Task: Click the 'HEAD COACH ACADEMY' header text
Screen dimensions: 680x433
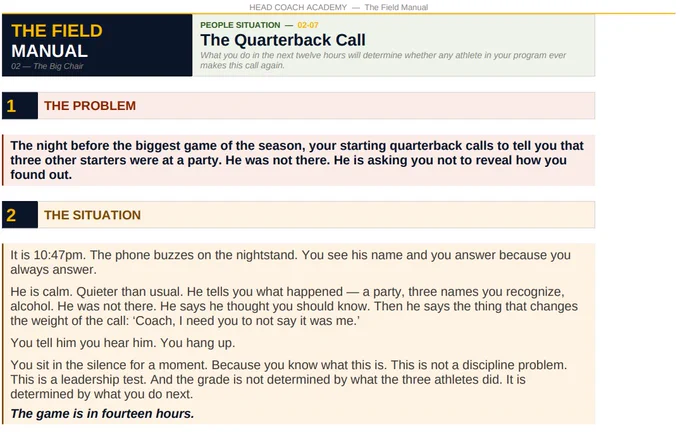Action: pos(298,7)
